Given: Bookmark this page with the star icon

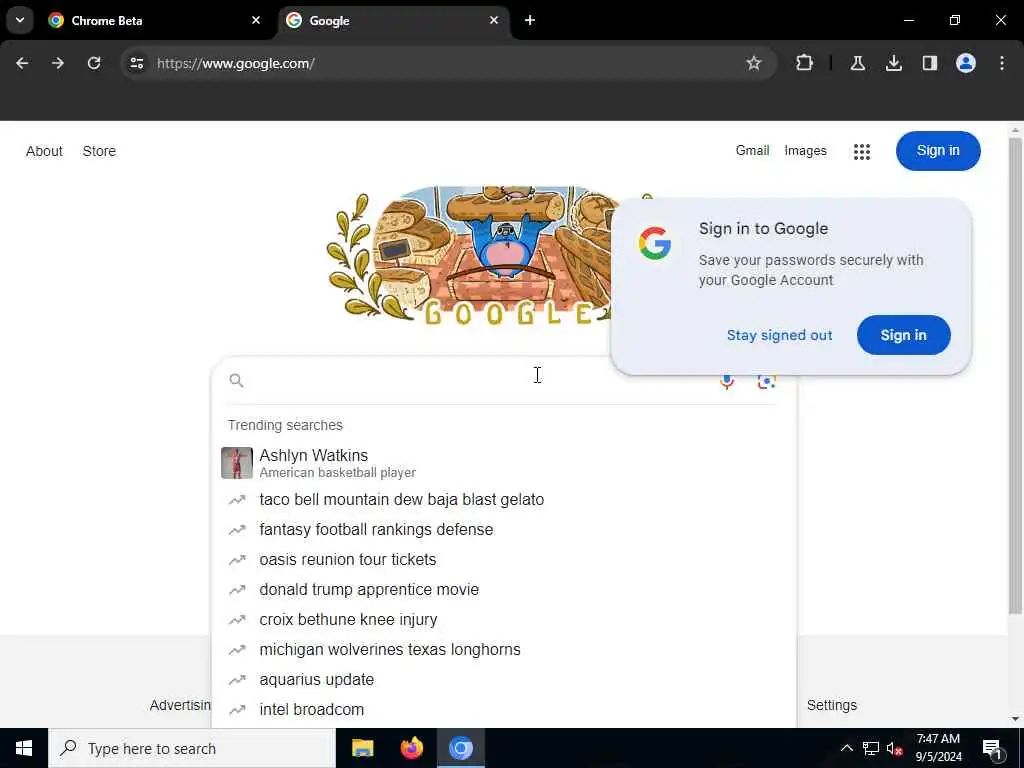Looking at the screenshot, I should coord(754,63).
